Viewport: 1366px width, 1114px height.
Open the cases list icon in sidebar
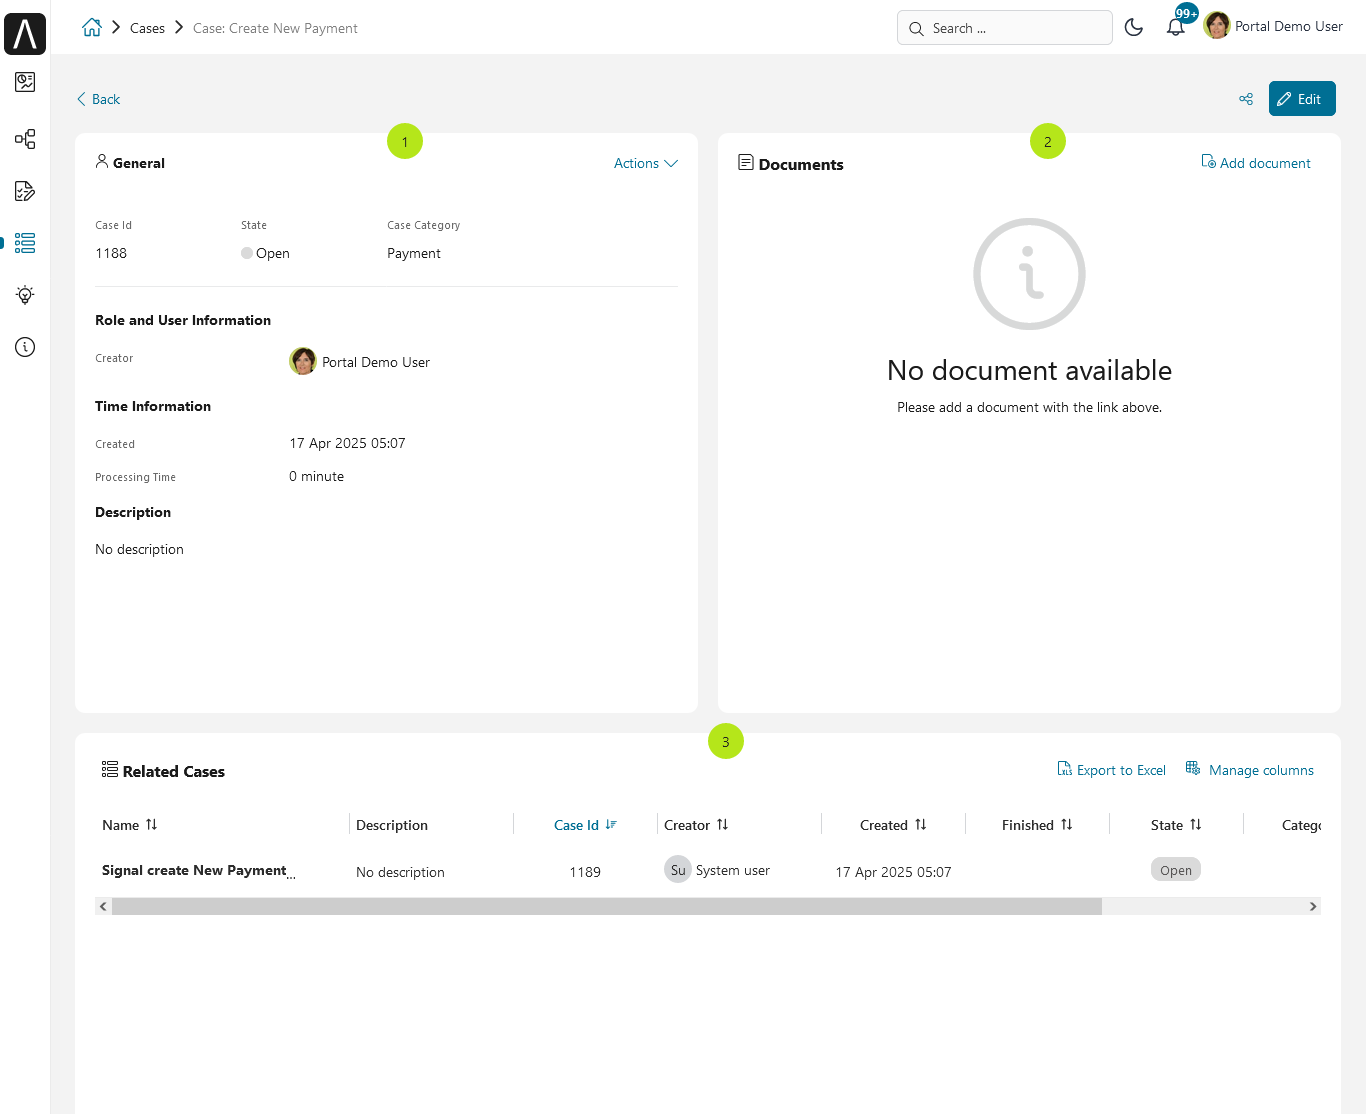[25, 243]
